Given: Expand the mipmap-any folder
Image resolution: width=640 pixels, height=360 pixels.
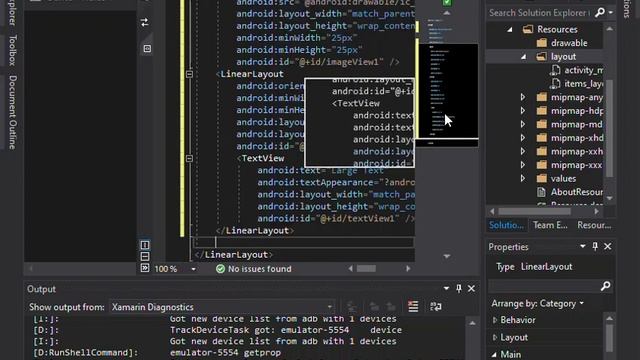Looking at the screenshot, I should click(x=523, y=97).
